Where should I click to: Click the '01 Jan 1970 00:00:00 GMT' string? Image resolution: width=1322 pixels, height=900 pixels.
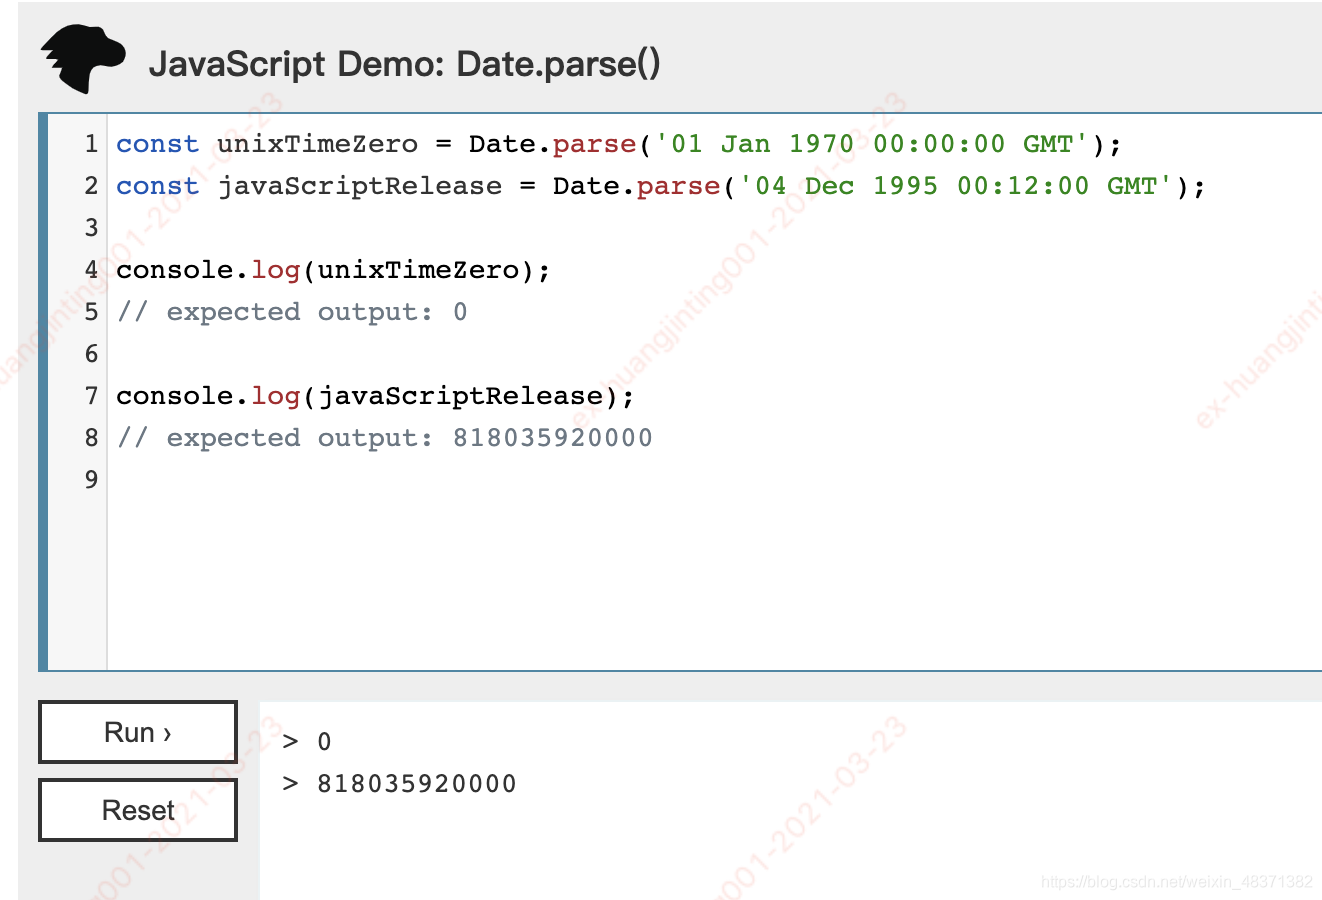pyautogui.click(x=871, y=144)
